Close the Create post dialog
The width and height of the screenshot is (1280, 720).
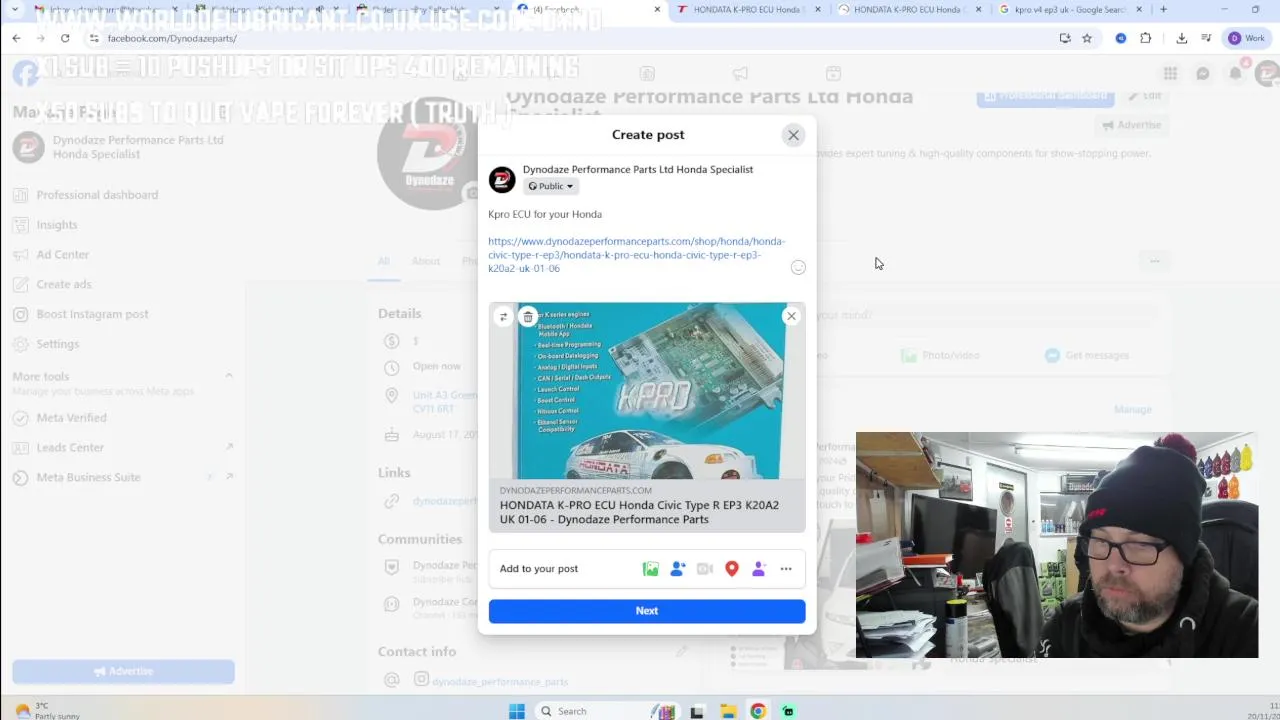[793, 135]
